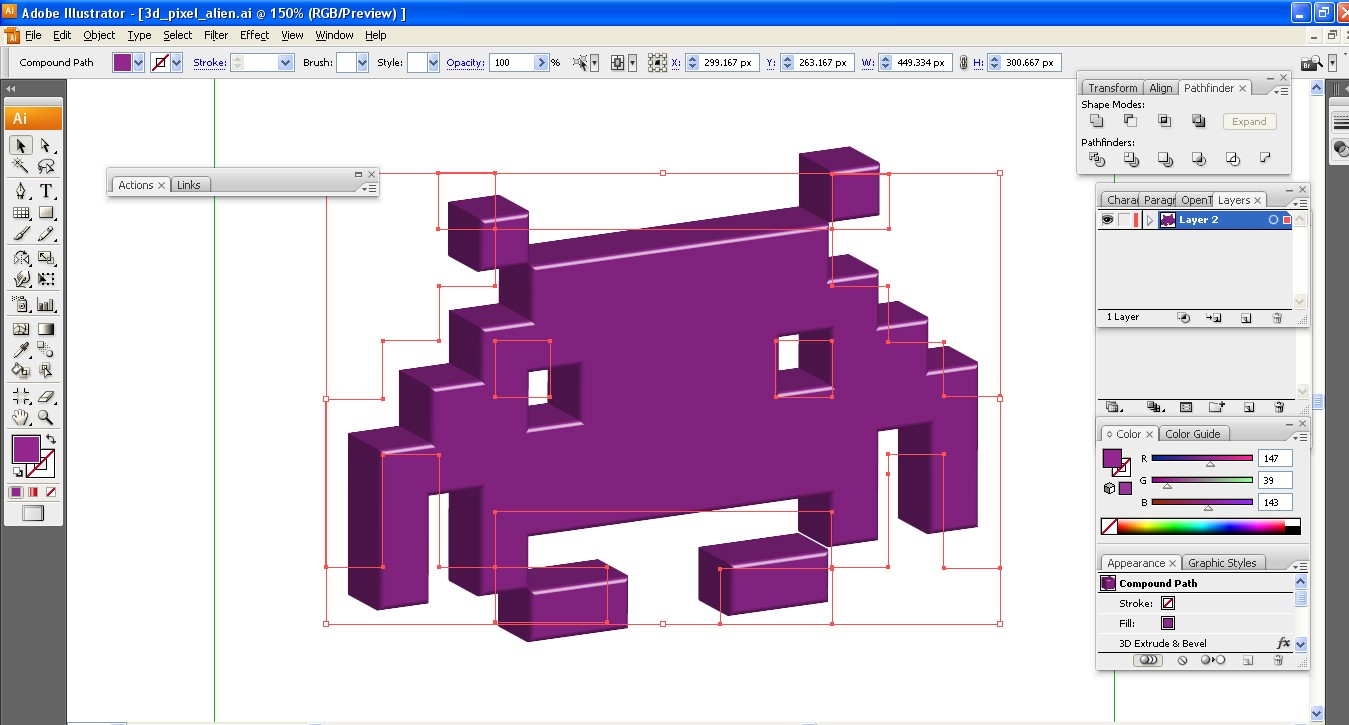Open the Style dropdown in control bar
This screenshot has width=1349, height=725.
point(433,62)
